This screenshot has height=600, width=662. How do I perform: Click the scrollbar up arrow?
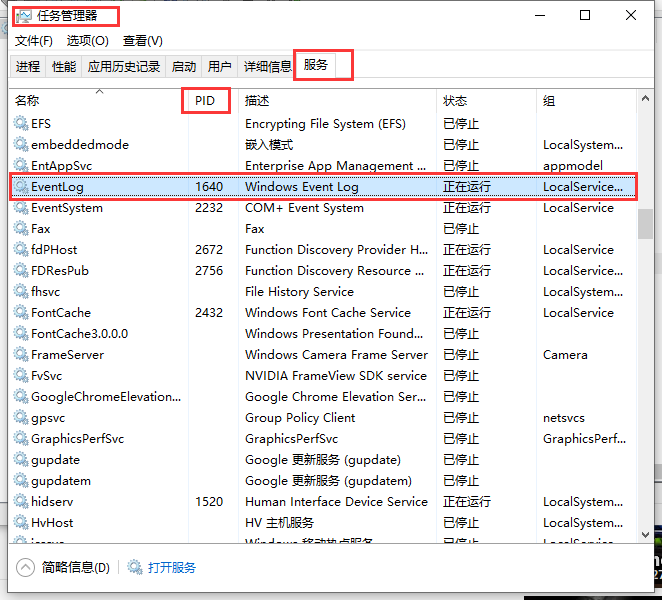point(645,98)
